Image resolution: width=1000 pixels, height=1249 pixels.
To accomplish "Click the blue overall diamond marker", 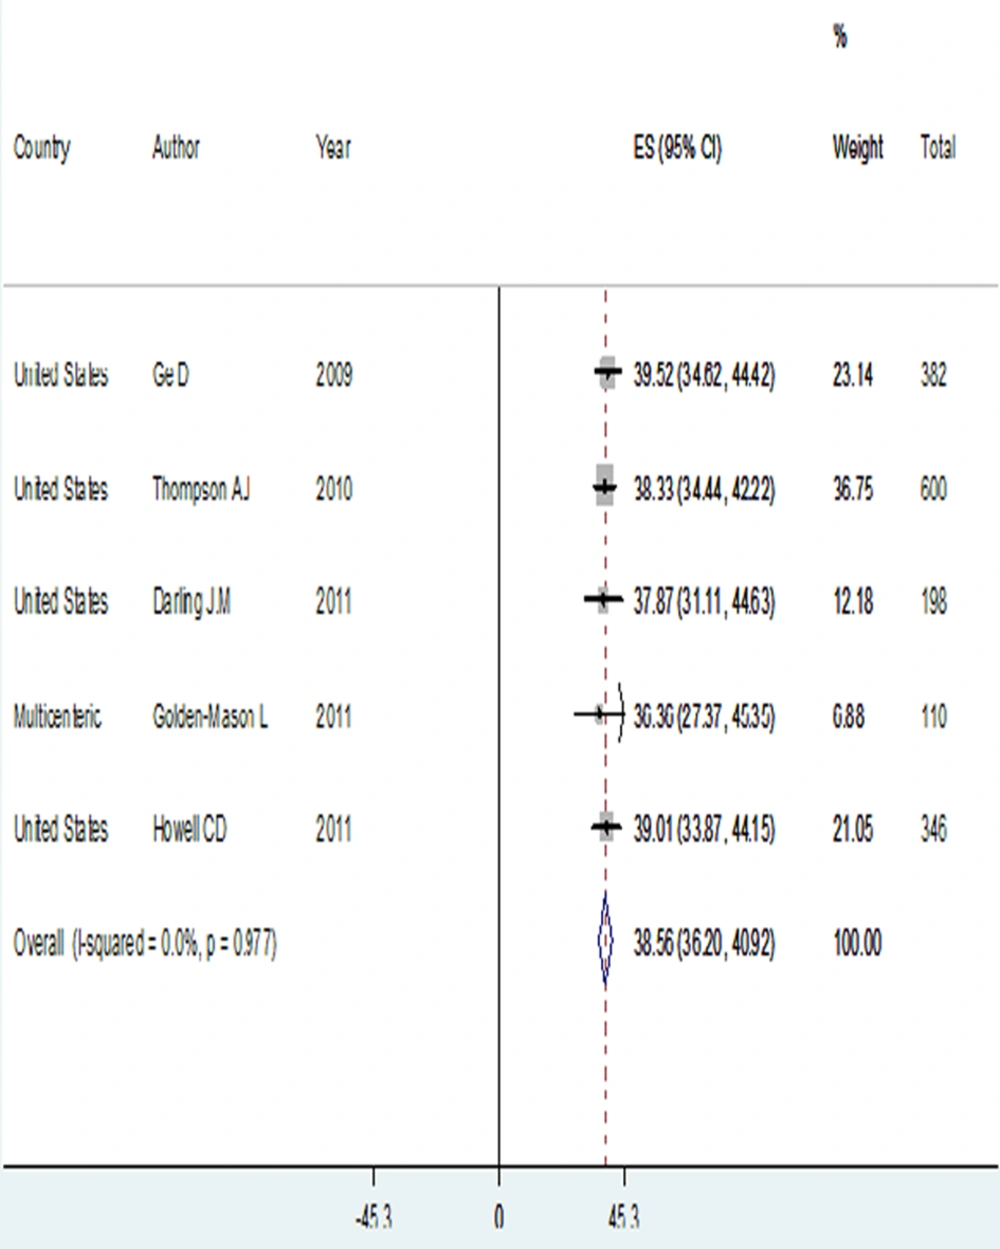I will point(605,942).
